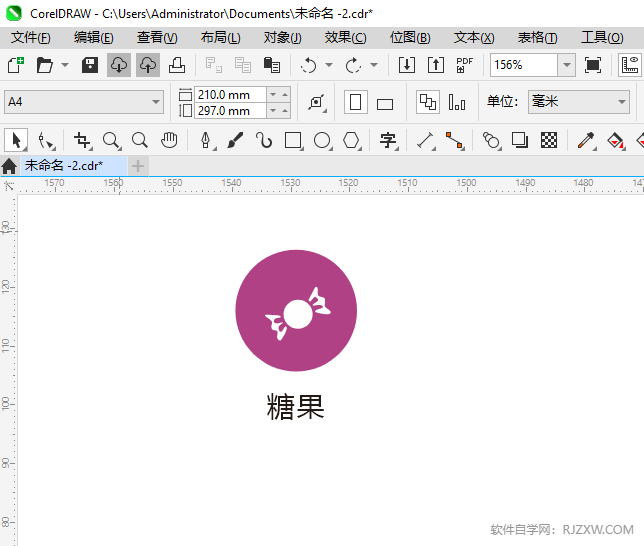This screenshot has width=644, height=546.
Task: Select the Zoom magnifier tool
Action: pyautogui.click(x=111, y=141)
